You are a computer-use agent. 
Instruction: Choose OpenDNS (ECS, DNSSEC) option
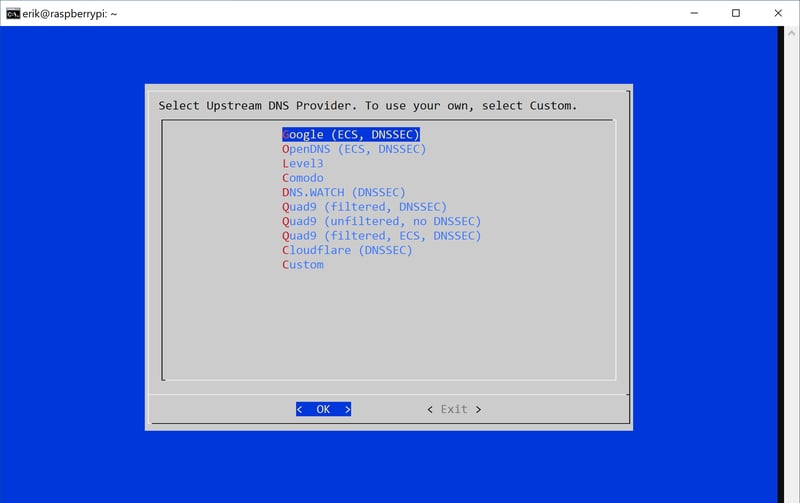click(354, 149)
